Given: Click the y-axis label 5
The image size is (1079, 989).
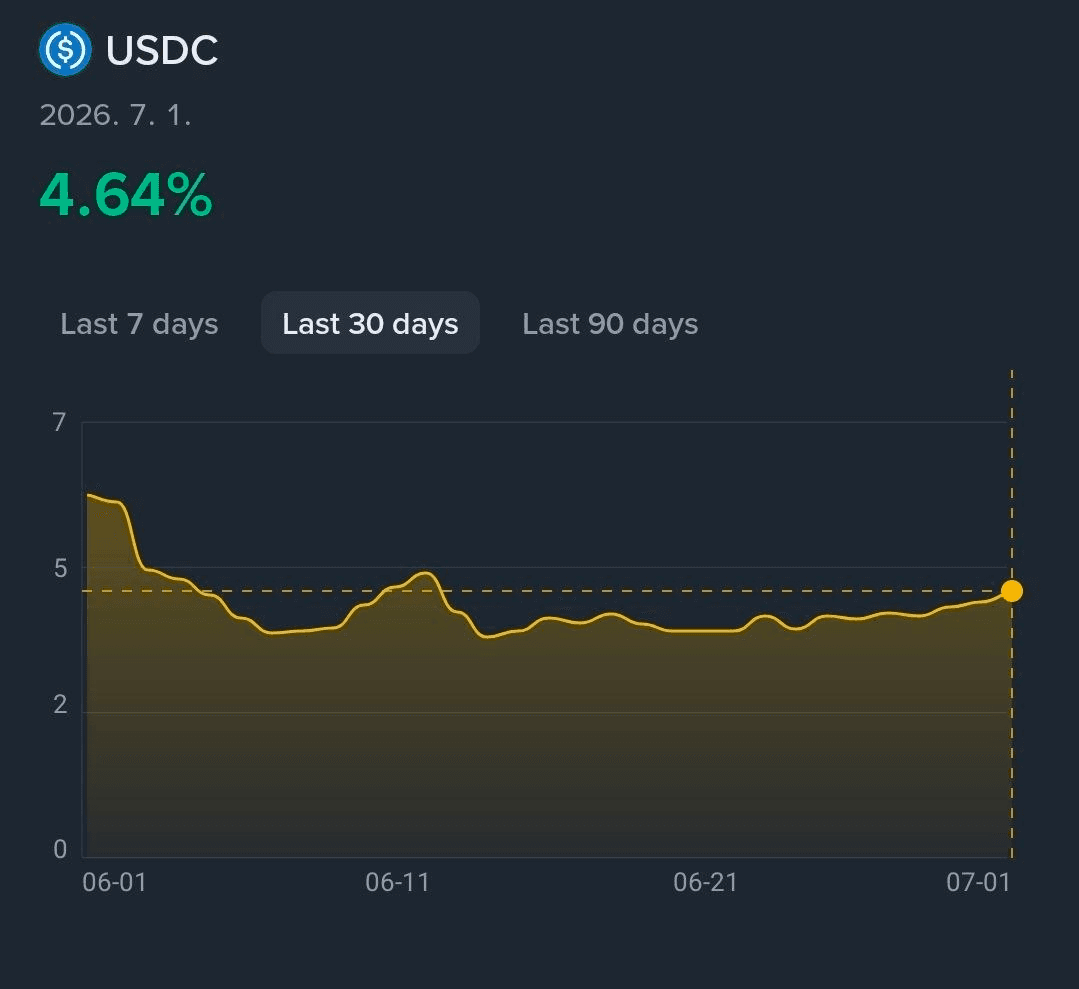Looking at the screenshot, I should (61, 568).
